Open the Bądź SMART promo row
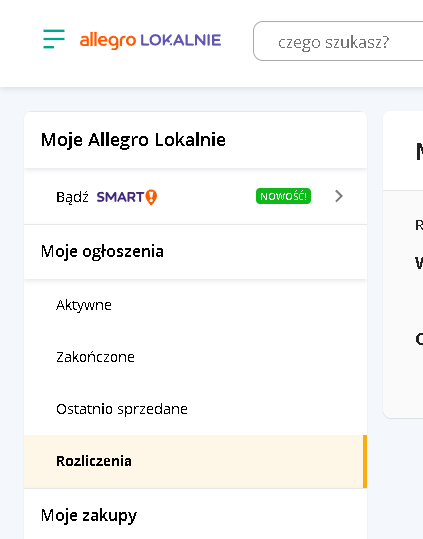 (196, 197)
